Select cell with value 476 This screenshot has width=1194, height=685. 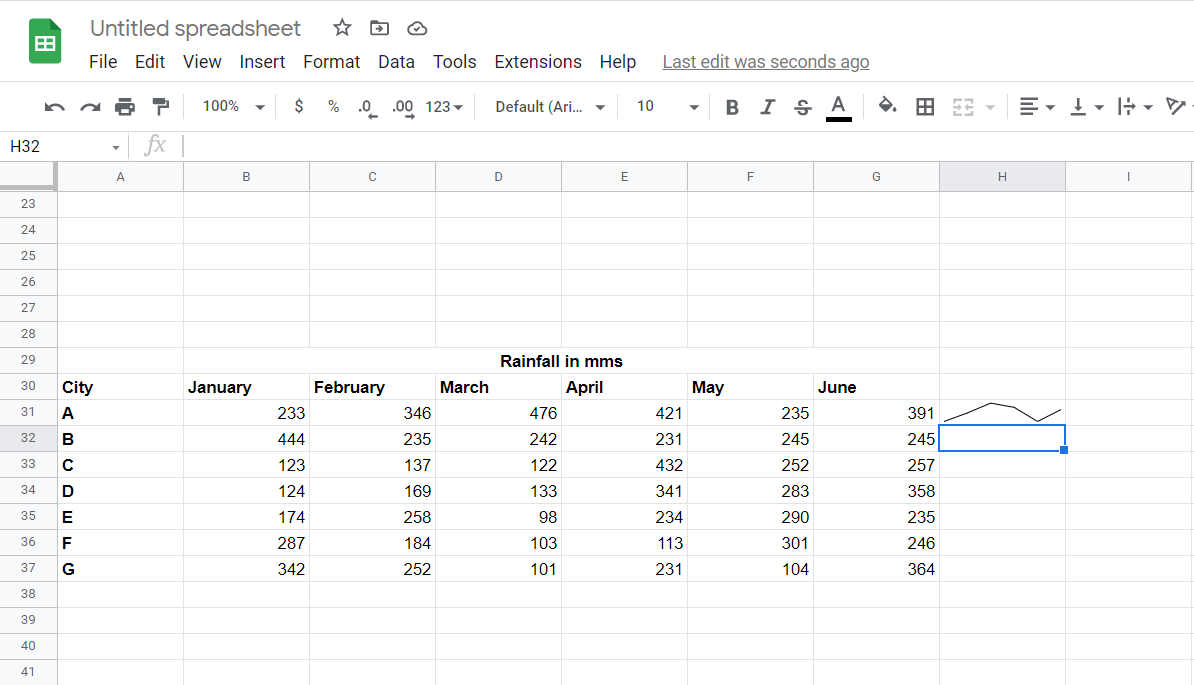(x=498, y=413)
